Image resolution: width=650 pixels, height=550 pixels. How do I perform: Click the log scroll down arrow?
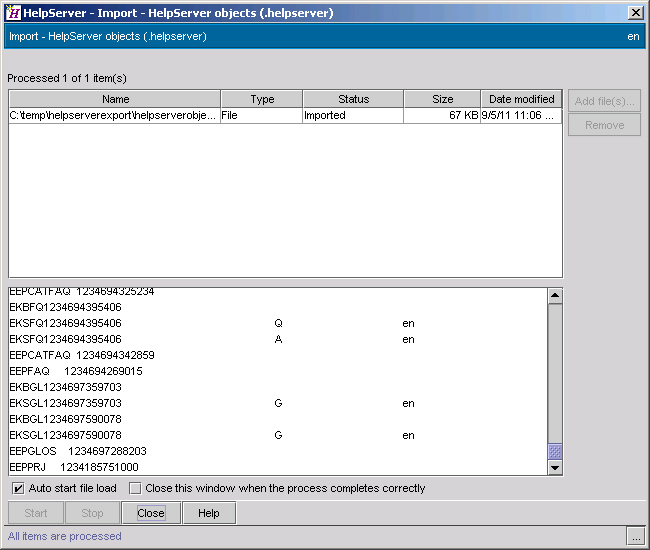click(555, 468)
